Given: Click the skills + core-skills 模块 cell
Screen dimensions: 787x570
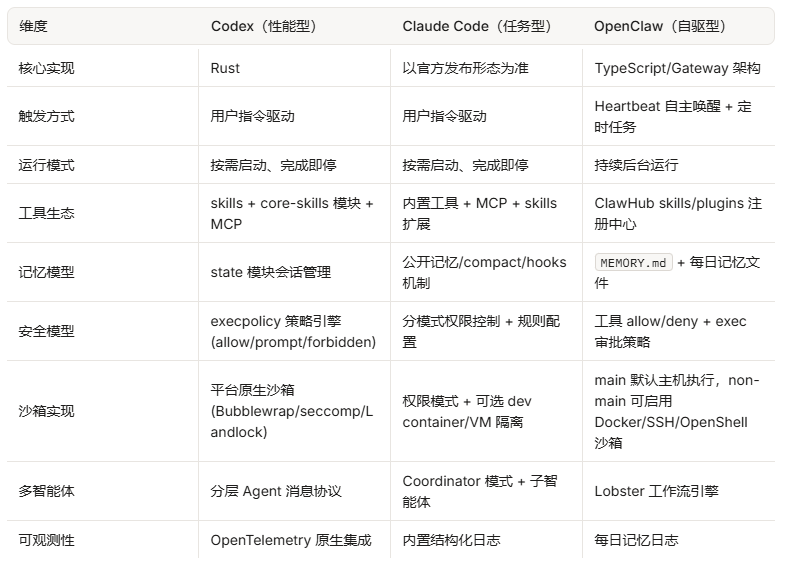Looking at the screenshot, I should (292, 213).
